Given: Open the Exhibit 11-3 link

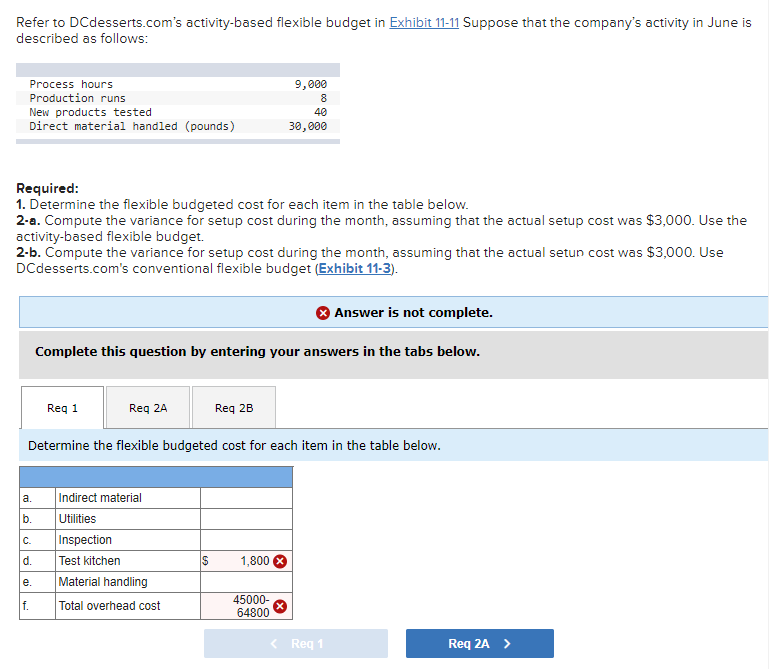Looking at the screenshot, I should pos(355,268).
